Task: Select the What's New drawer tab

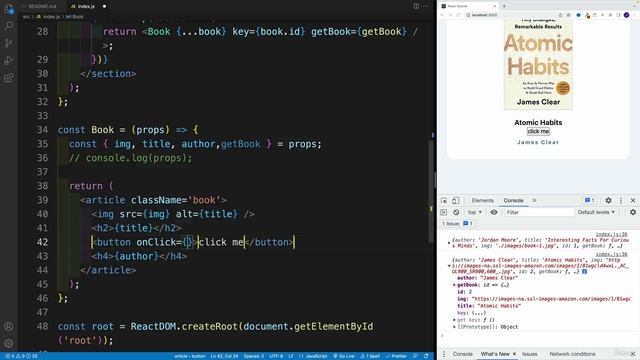Action: pyautogui.click(x=495, y=354)
